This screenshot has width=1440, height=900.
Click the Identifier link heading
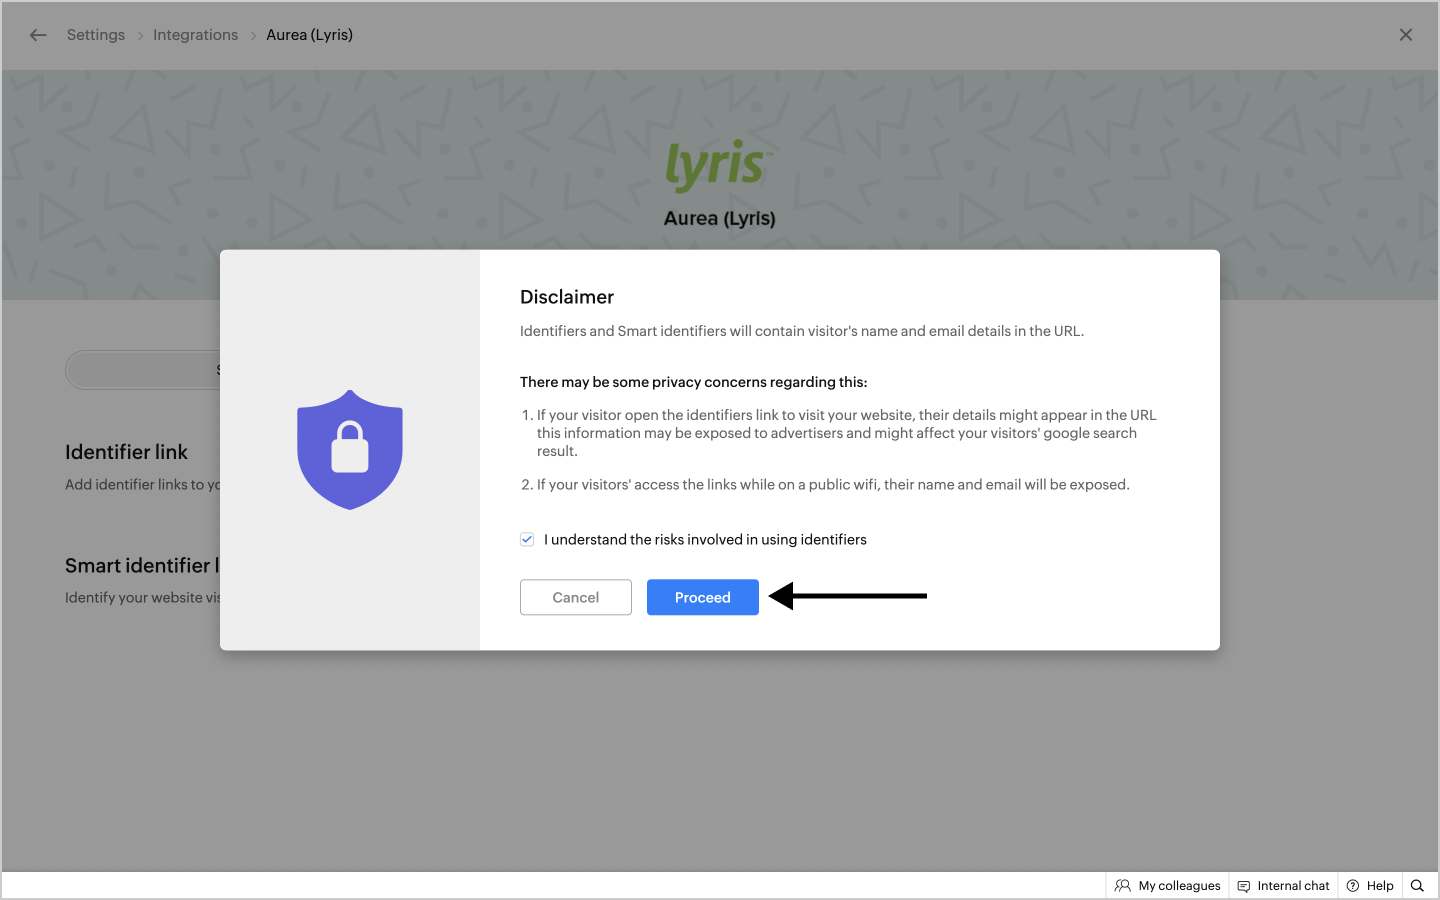[127, 452]
